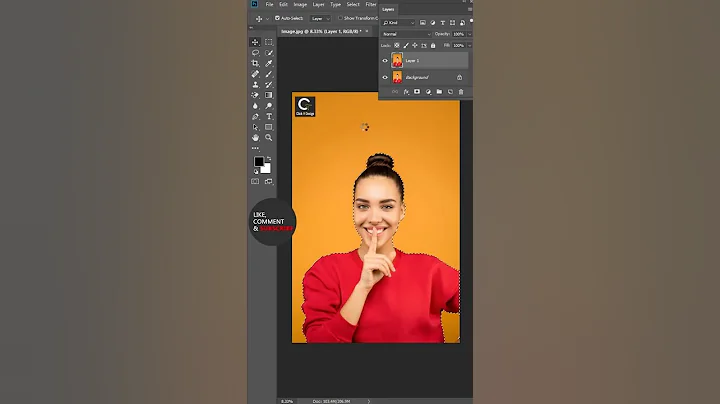Hide the Background layer eye icon
This screenshot has height=404, width=720.
[x=385, y=77]
